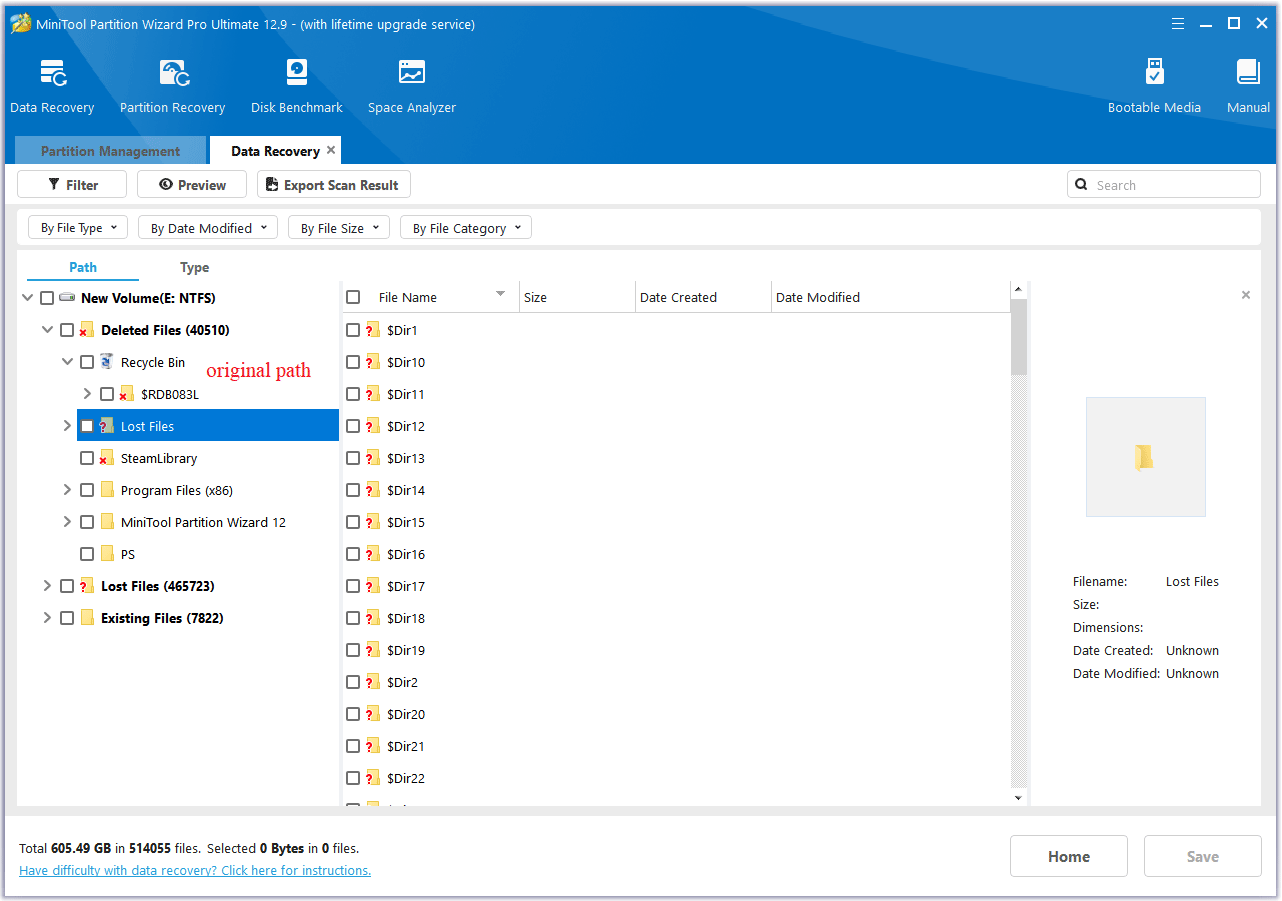Switch to the Type view tab
This screenshot has width=1282, height=901.
click(194, 267)
